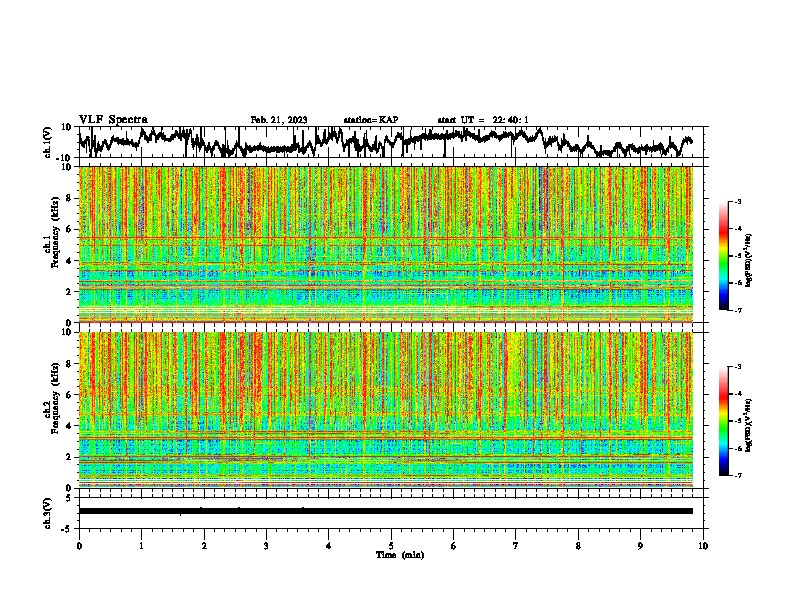792x612 pixels.
Task: Click the '6' kHz tick of ch.2 spectrogram
Action: (70, 394)
